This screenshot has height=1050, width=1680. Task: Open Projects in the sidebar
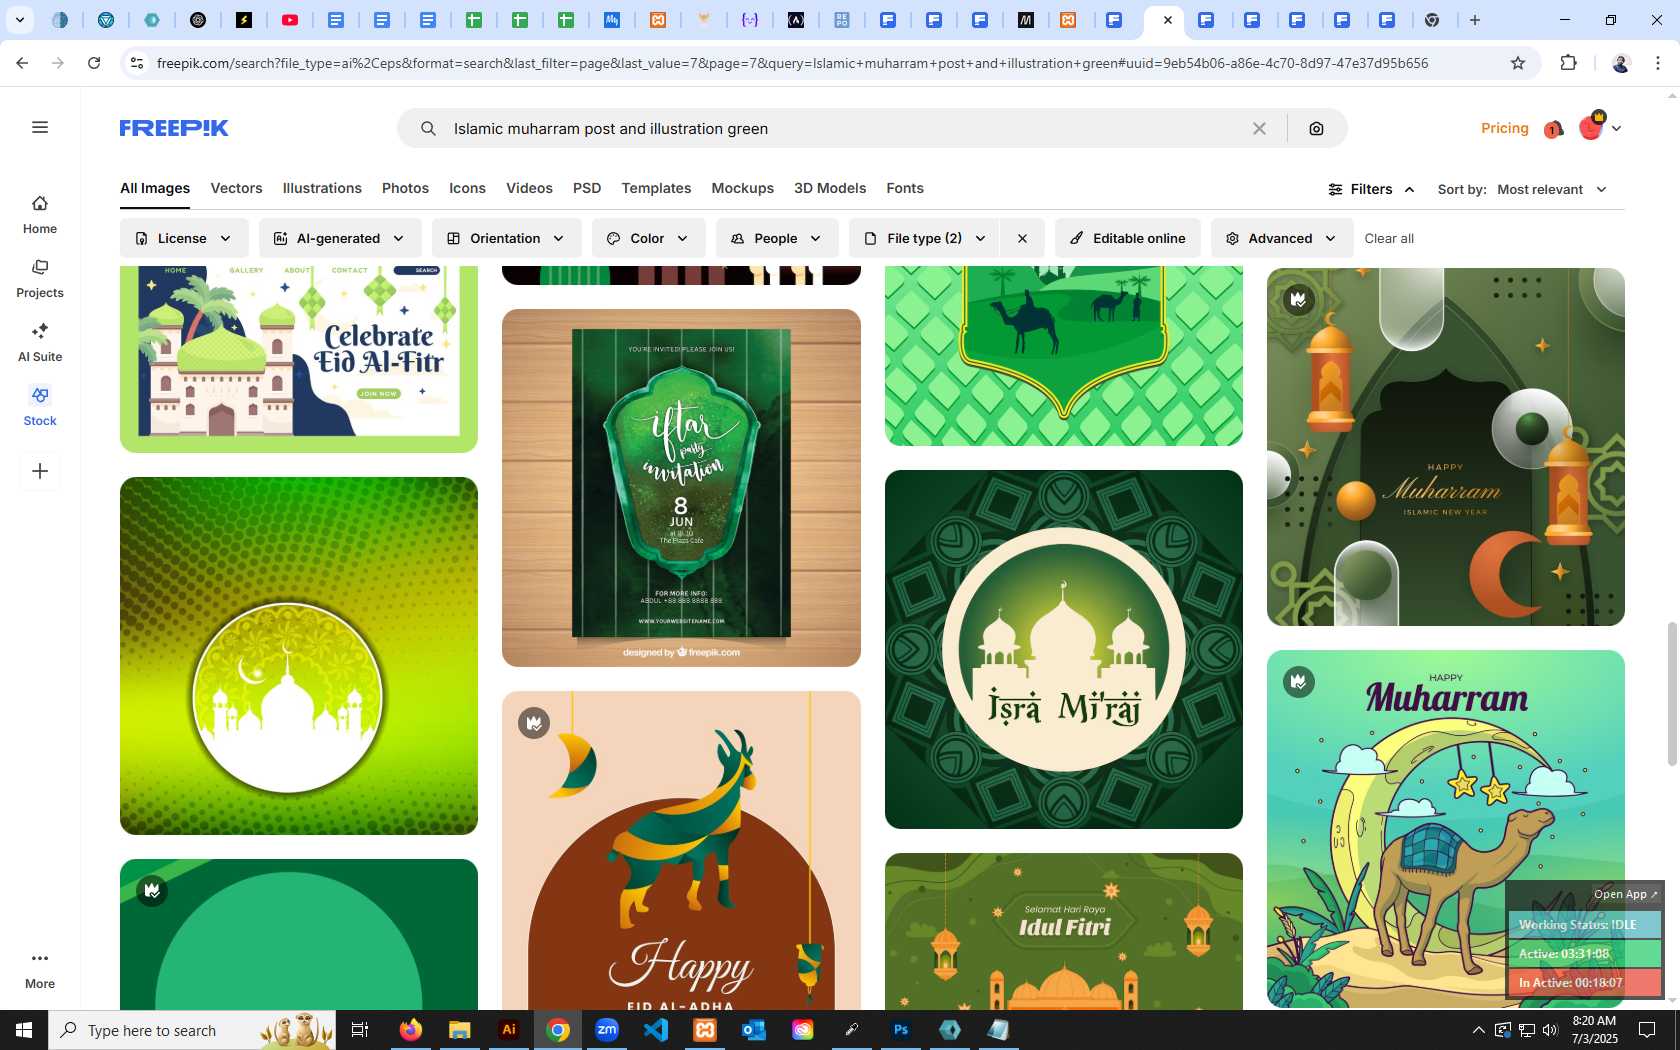[x=40, y=279]
